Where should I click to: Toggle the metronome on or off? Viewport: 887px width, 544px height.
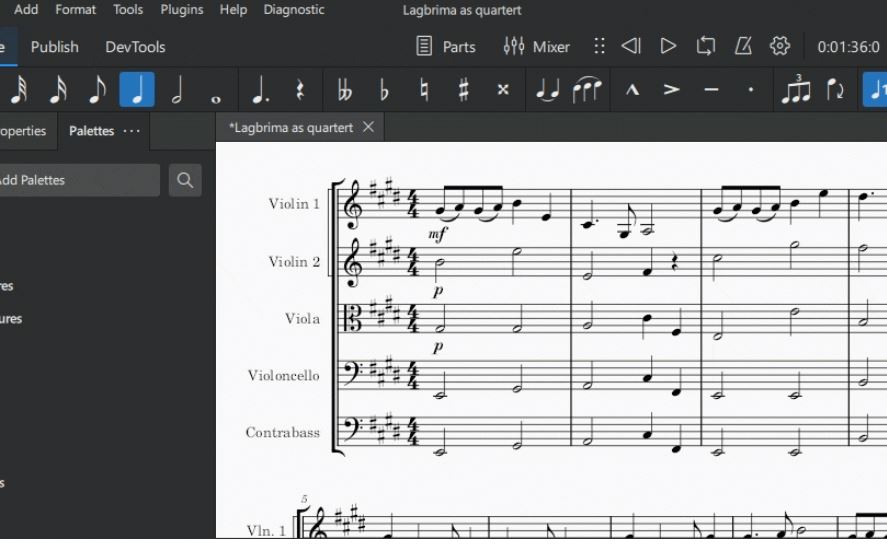click(743, 46)
